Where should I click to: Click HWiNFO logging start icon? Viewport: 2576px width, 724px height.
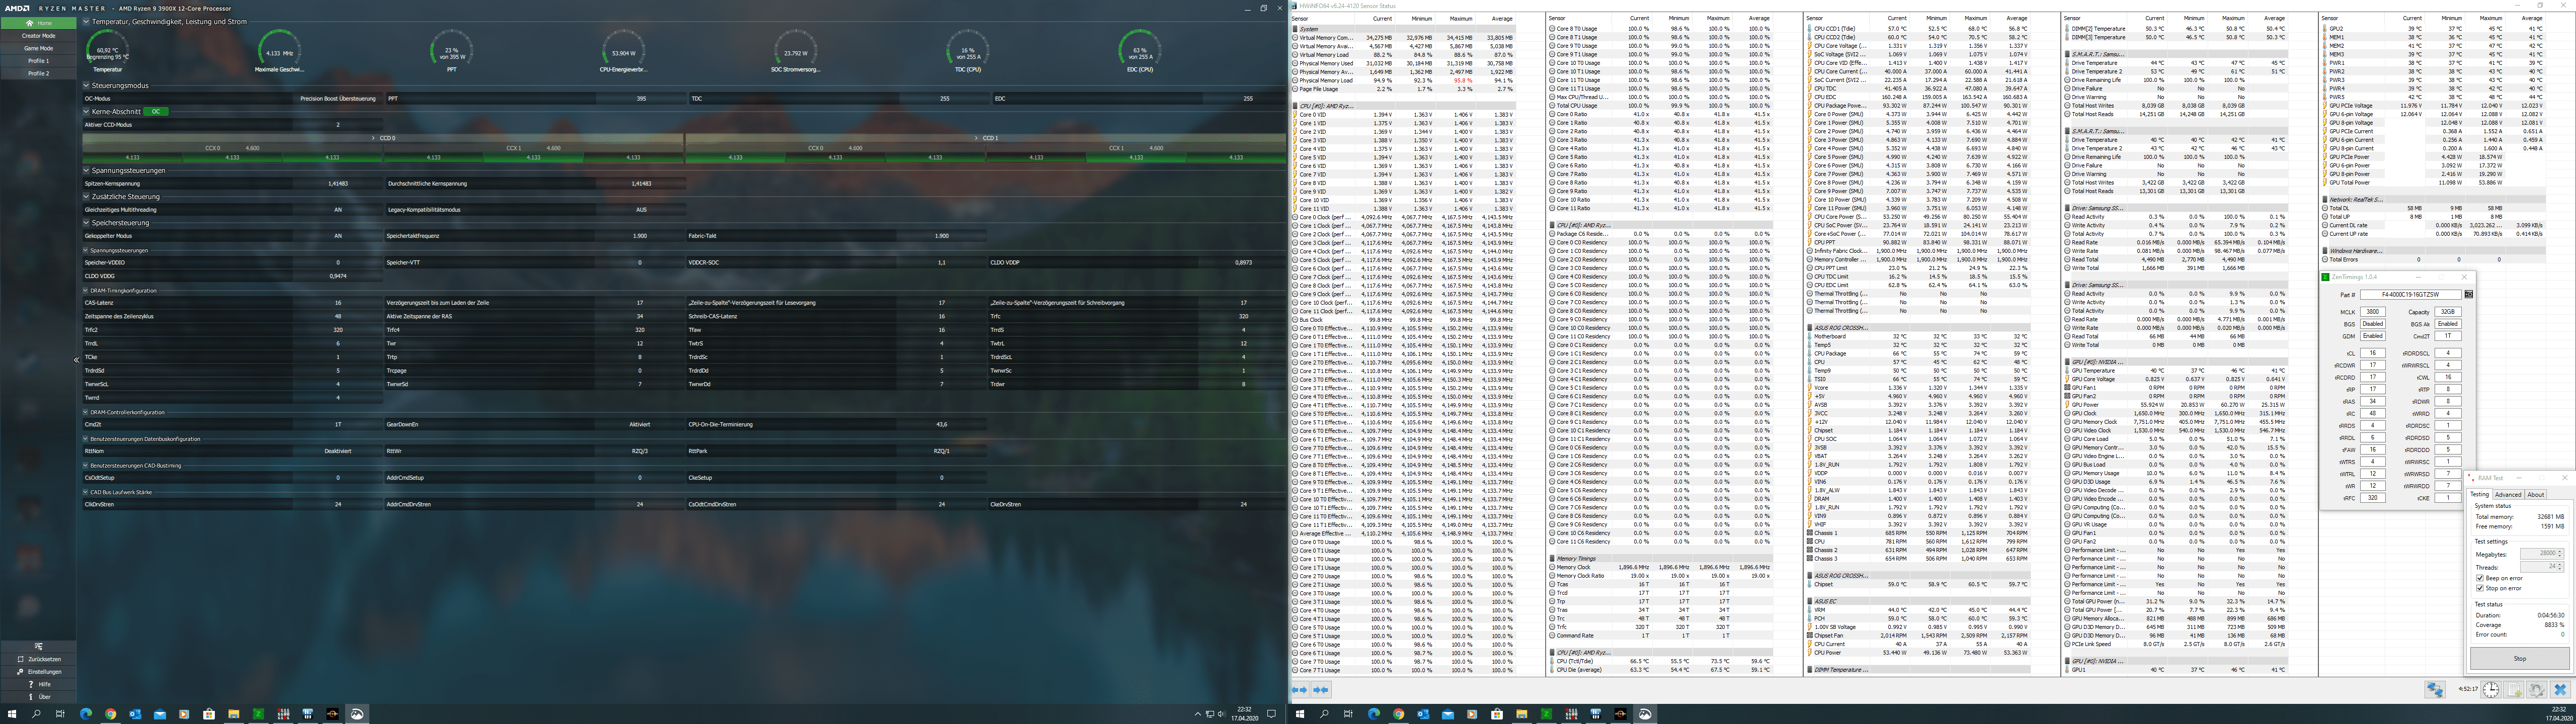[2514, 690]
